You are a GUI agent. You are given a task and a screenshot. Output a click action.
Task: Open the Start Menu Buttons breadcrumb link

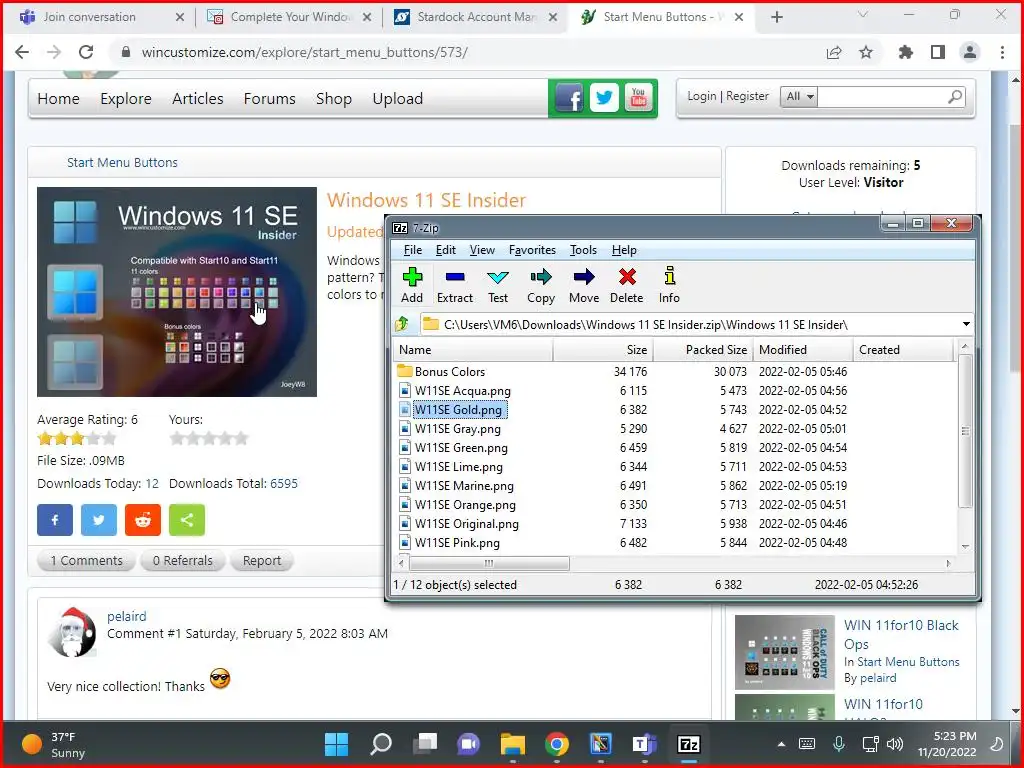122,163
